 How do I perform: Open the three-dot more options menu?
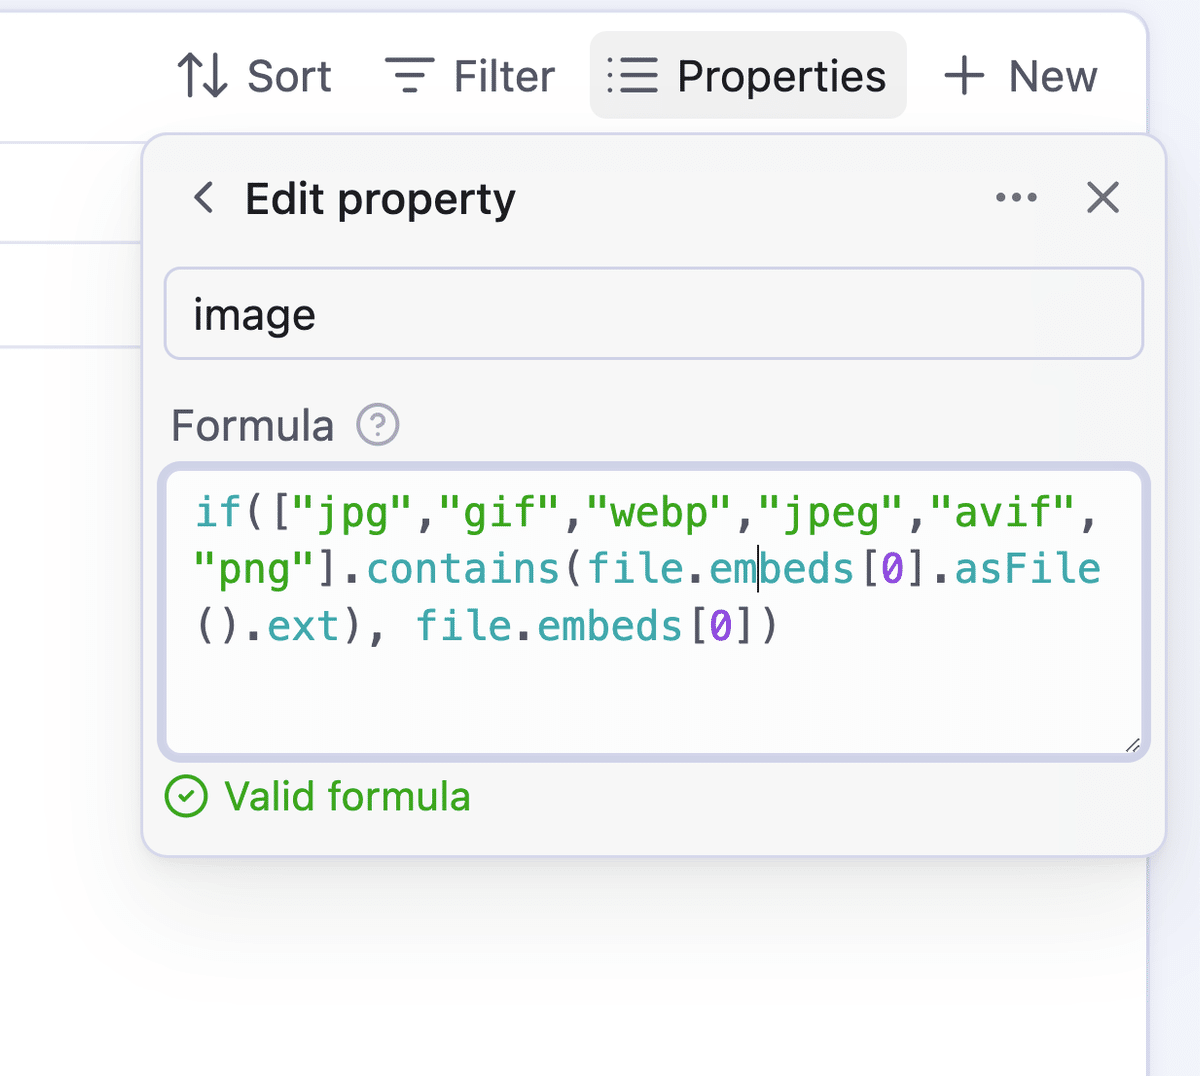(x=1016, y=198)
